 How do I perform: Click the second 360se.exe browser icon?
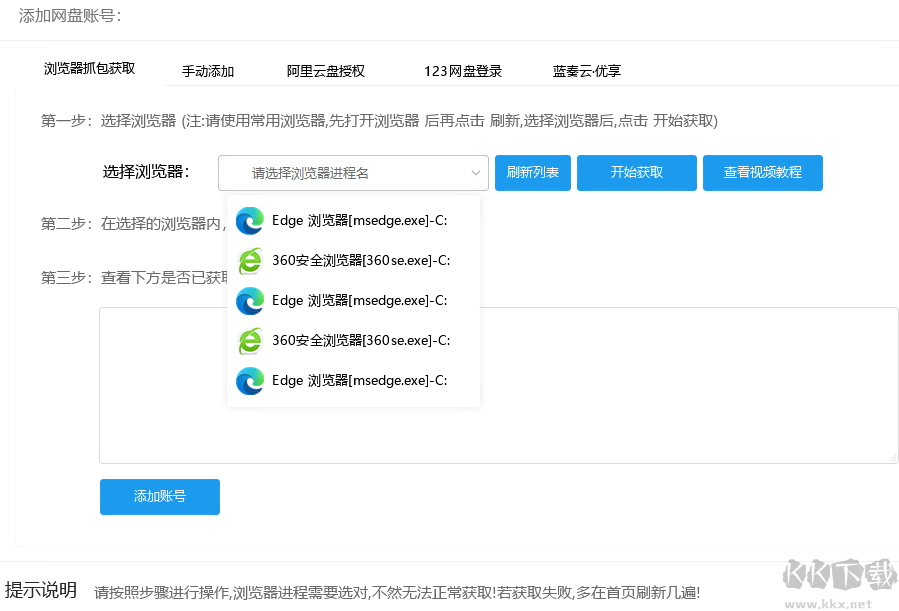point(249,340)
